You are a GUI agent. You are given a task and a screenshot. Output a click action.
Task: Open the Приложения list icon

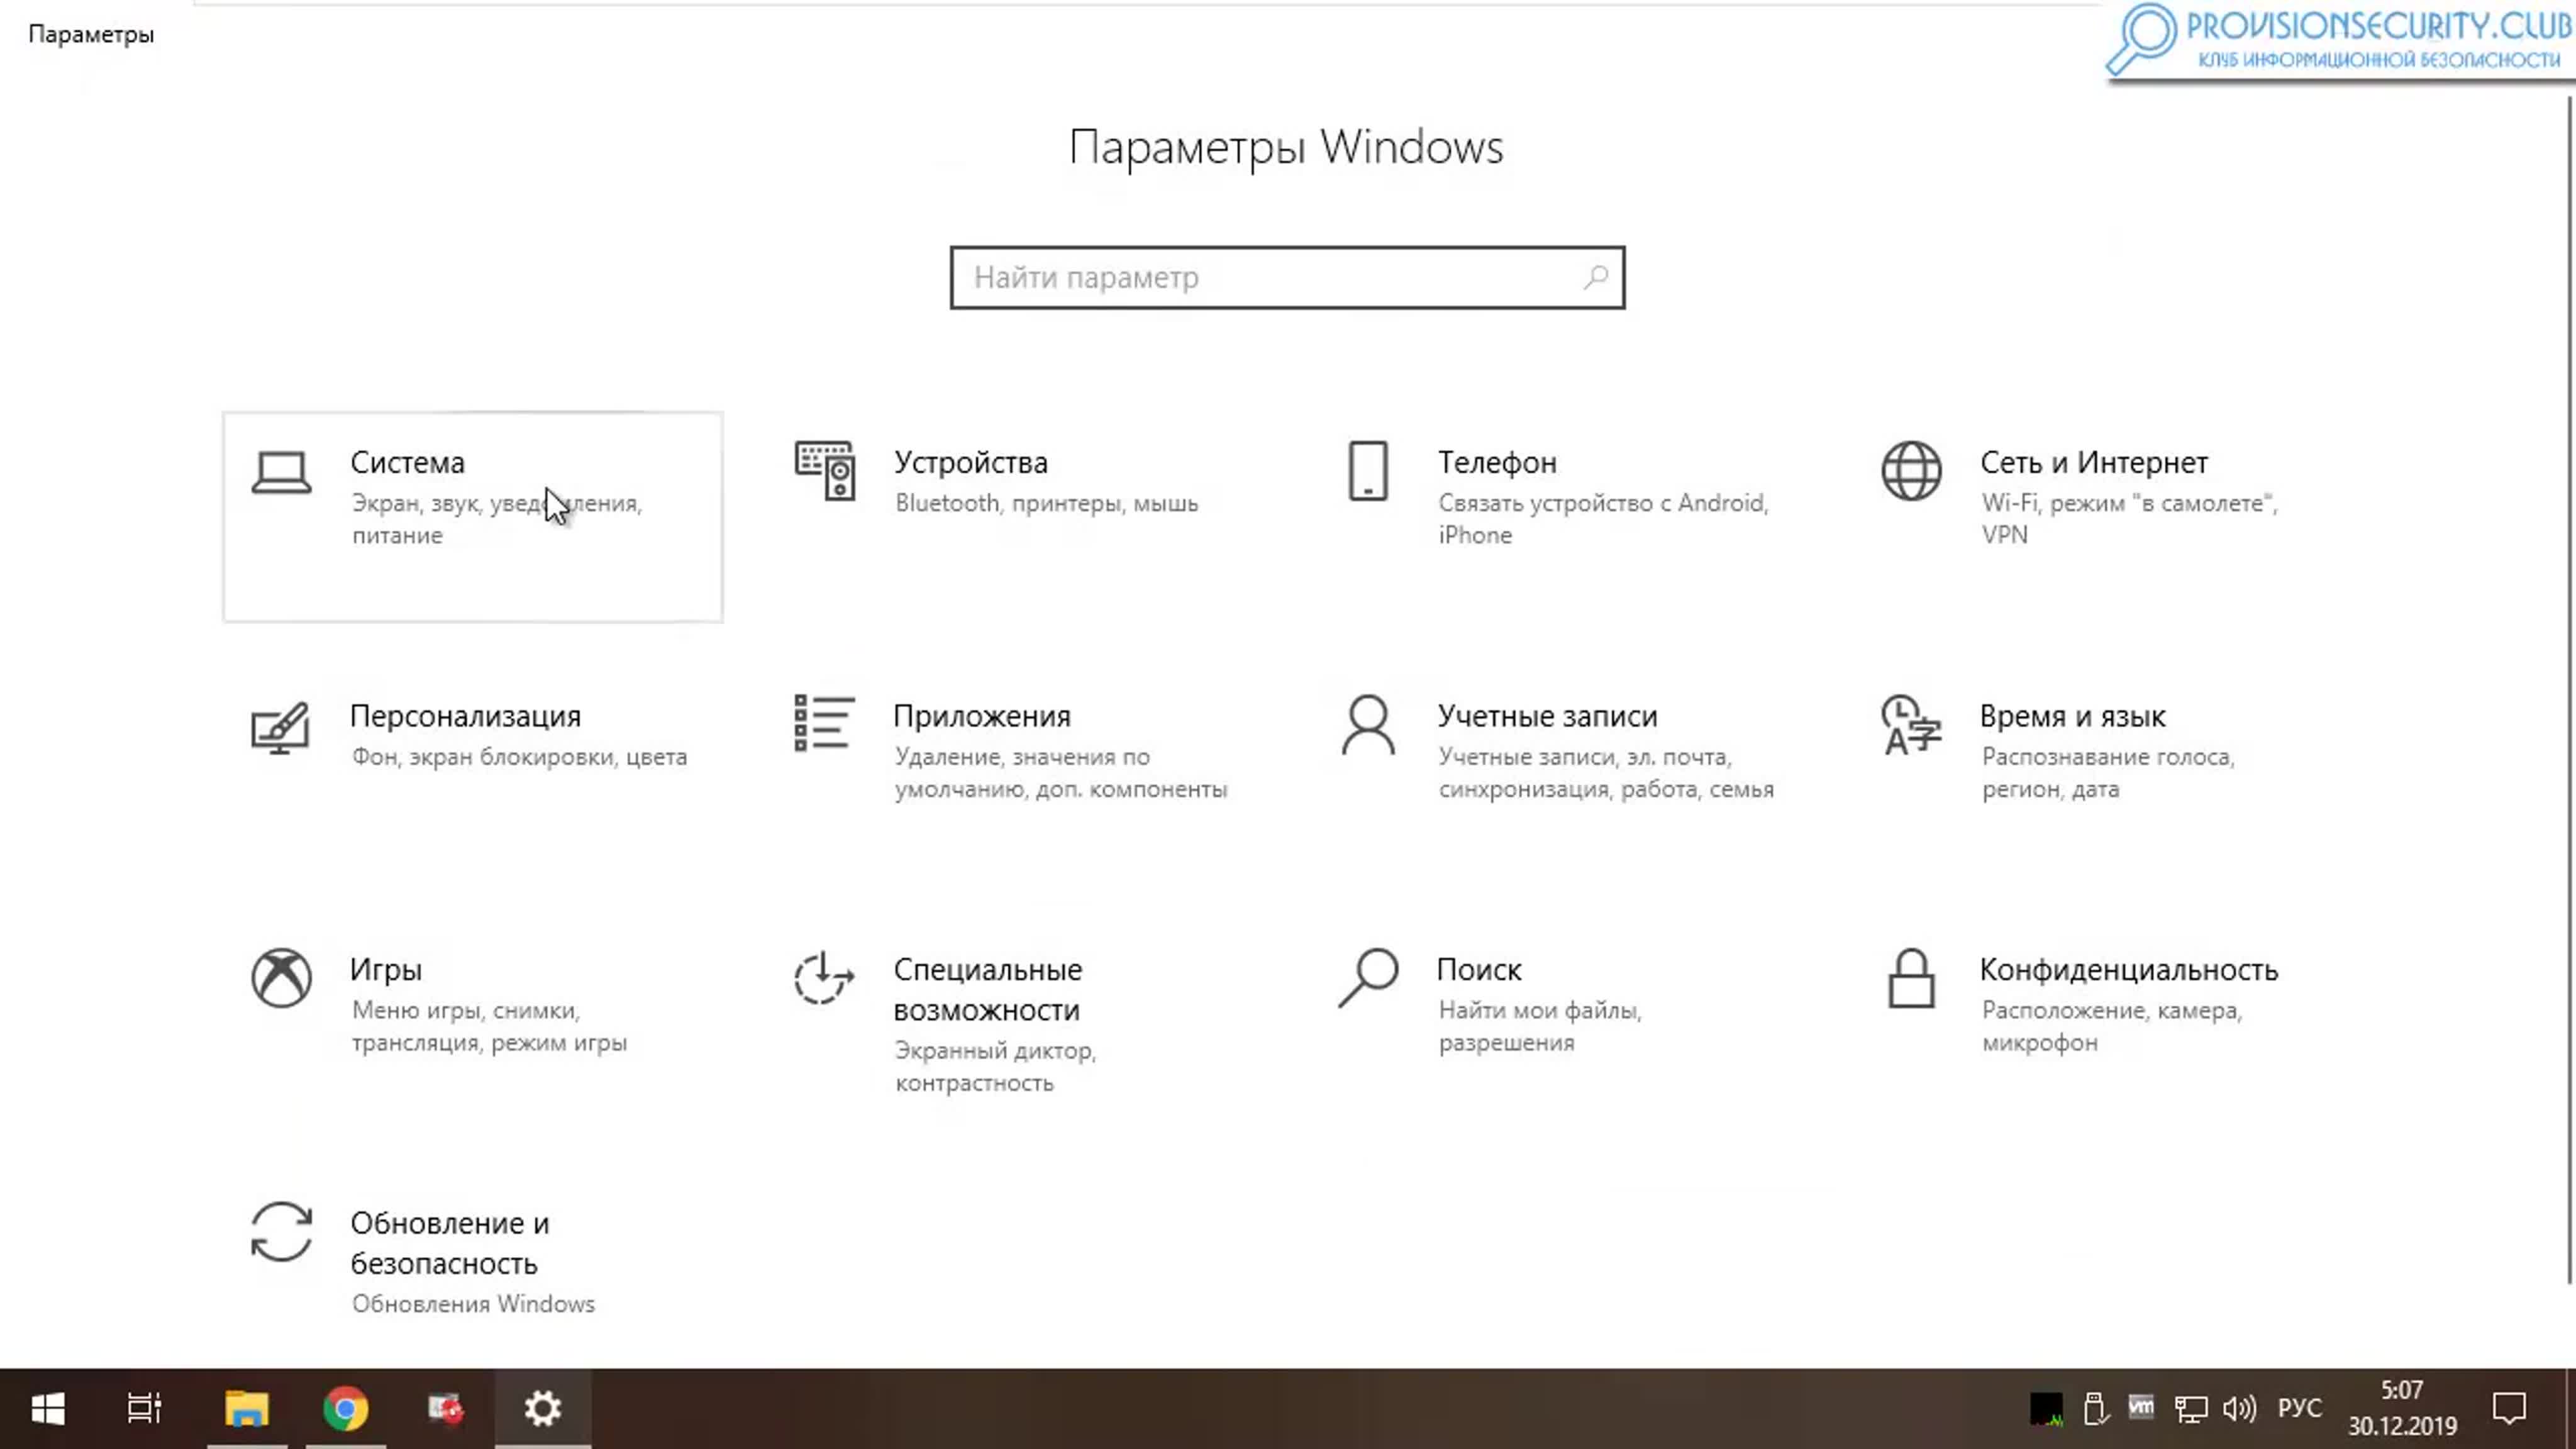coord(825,724)
